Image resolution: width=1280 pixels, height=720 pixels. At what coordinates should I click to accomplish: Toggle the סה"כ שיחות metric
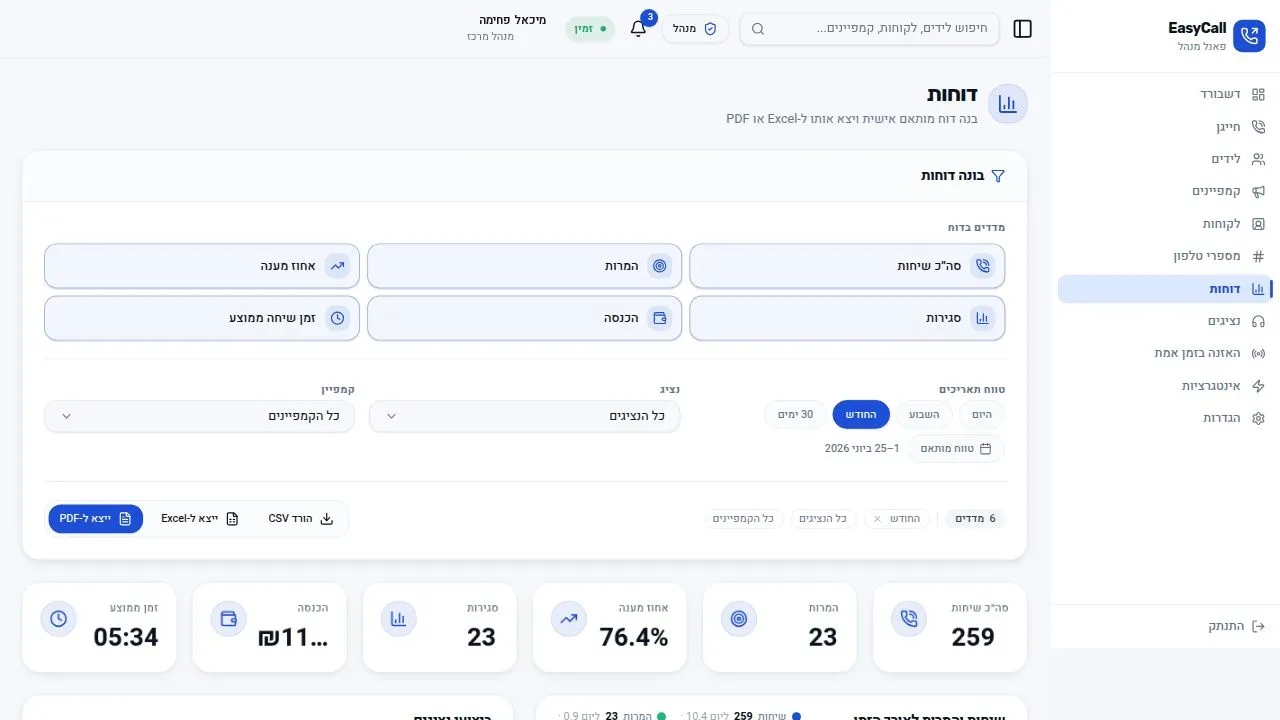(x=847, y=266)
